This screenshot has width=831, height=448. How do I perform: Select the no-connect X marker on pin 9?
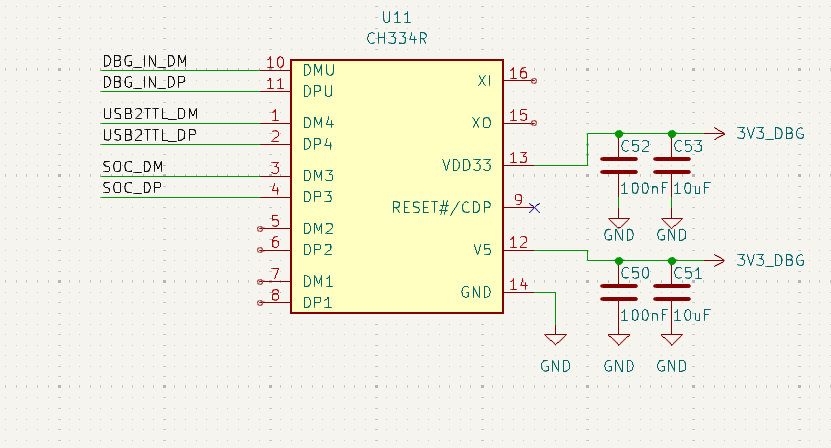tap(534, 208)
